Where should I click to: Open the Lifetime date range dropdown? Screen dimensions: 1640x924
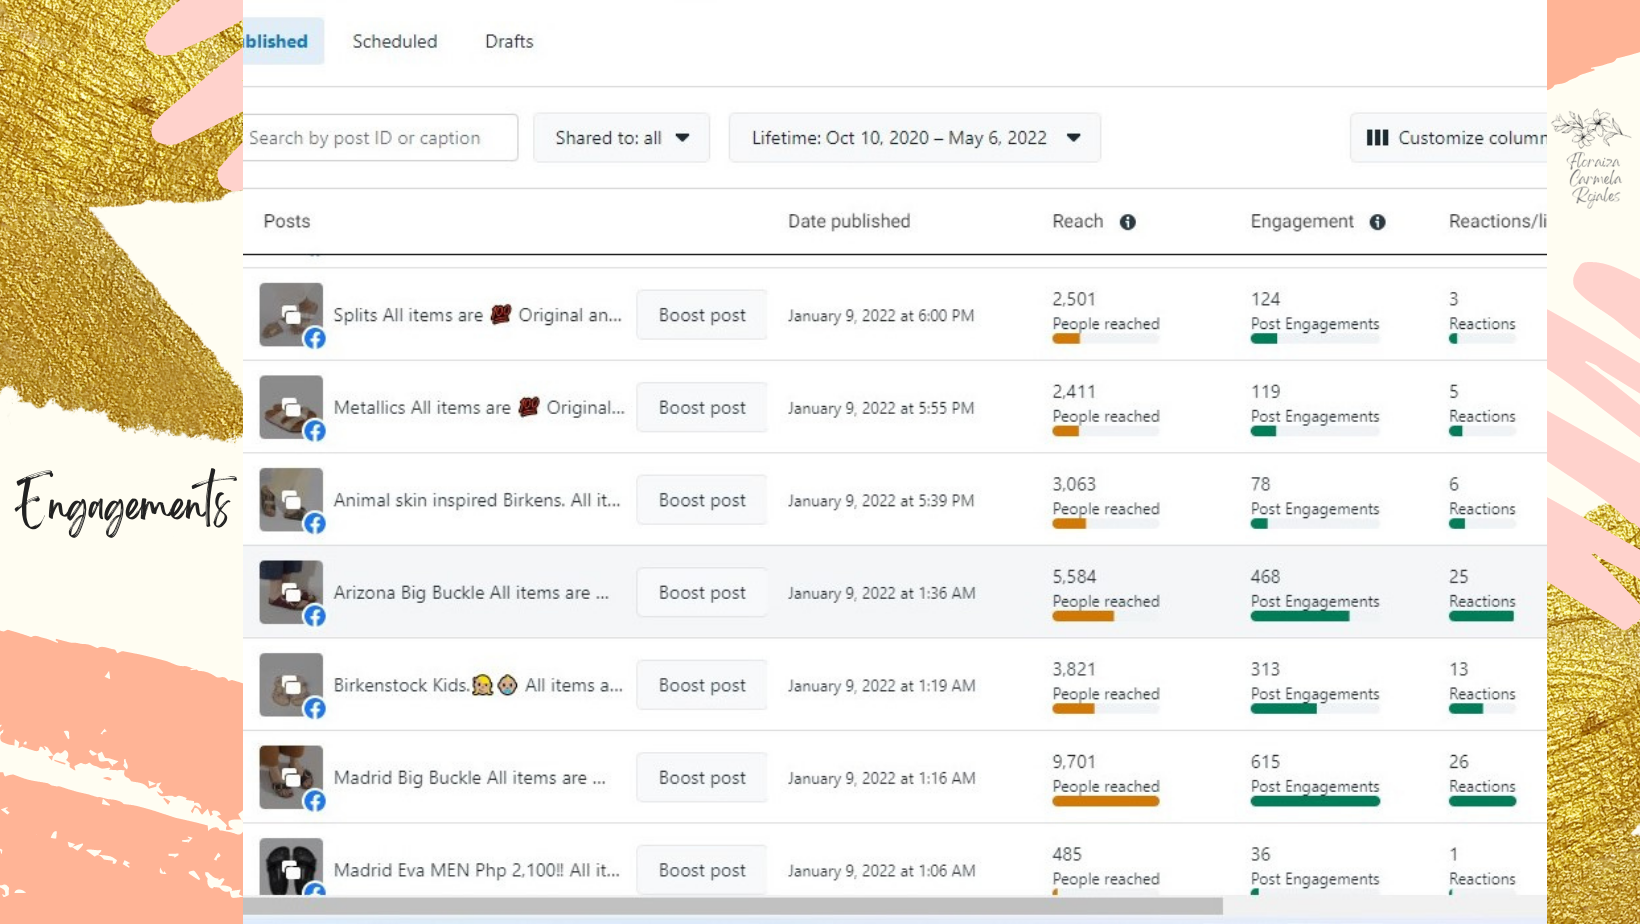[914, 138]
